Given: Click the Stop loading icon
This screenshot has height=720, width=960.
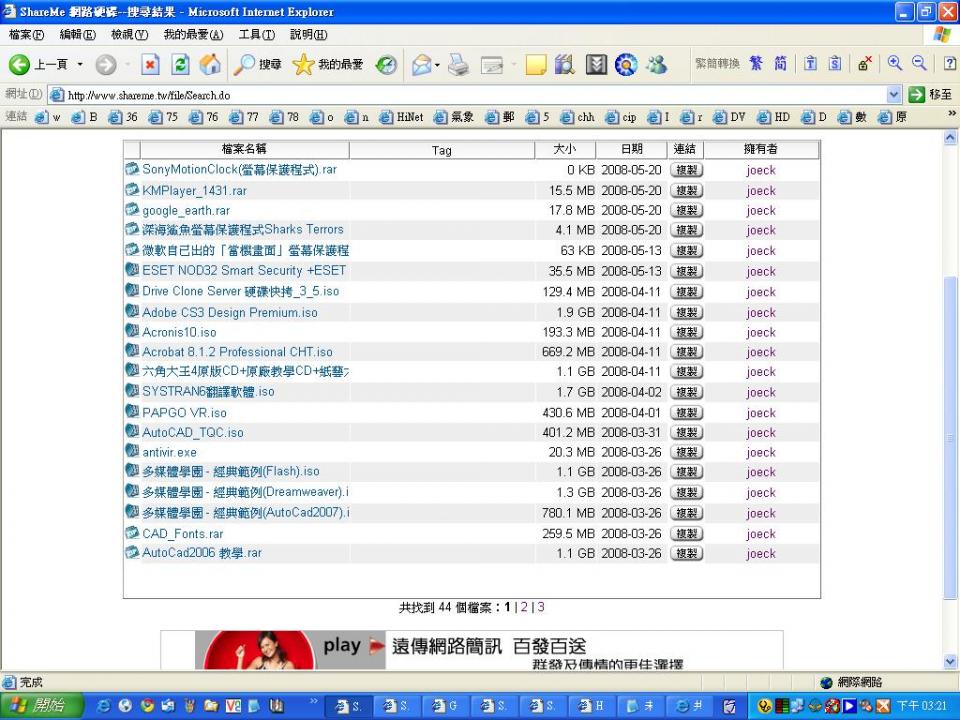Looking at the screenshot, I should [150, 64].
